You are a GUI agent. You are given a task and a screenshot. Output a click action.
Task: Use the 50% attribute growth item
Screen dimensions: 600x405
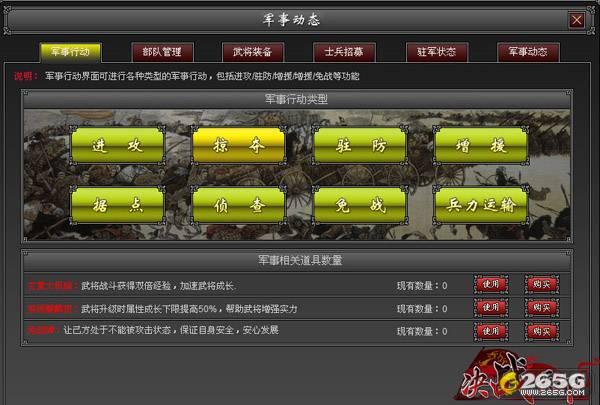tap(491, 307)
